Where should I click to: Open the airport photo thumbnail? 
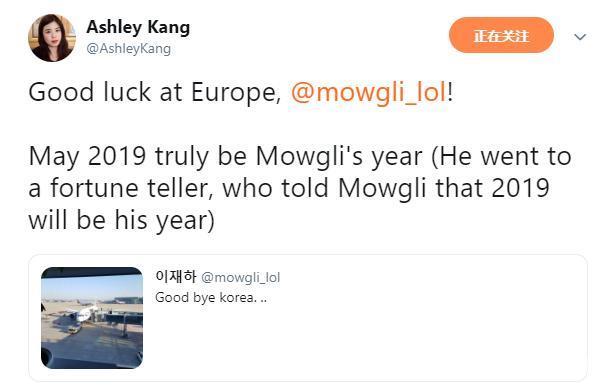pos(92,318)
